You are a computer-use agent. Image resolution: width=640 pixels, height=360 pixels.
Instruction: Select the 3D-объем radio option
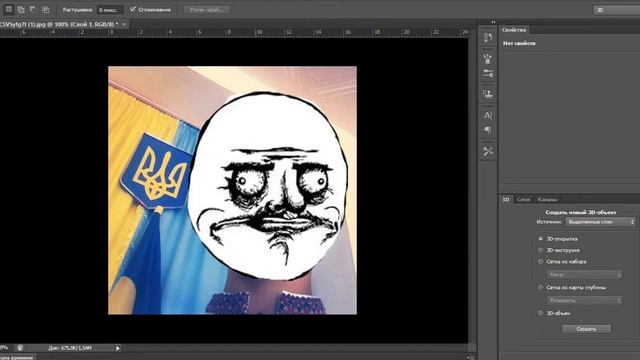click(x=540, y=313)
